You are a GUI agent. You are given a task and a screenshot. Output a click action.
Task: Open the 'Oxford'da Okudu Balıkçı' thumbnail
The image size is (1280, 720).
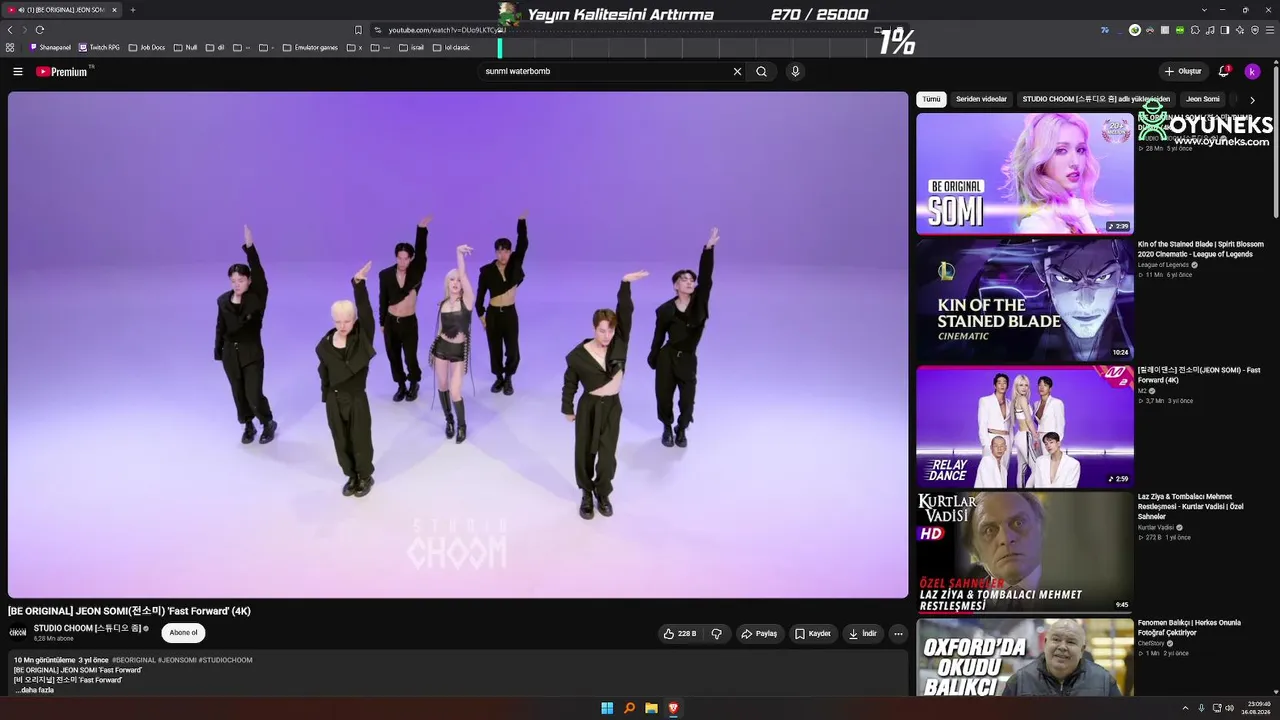tap(1025, 658)
